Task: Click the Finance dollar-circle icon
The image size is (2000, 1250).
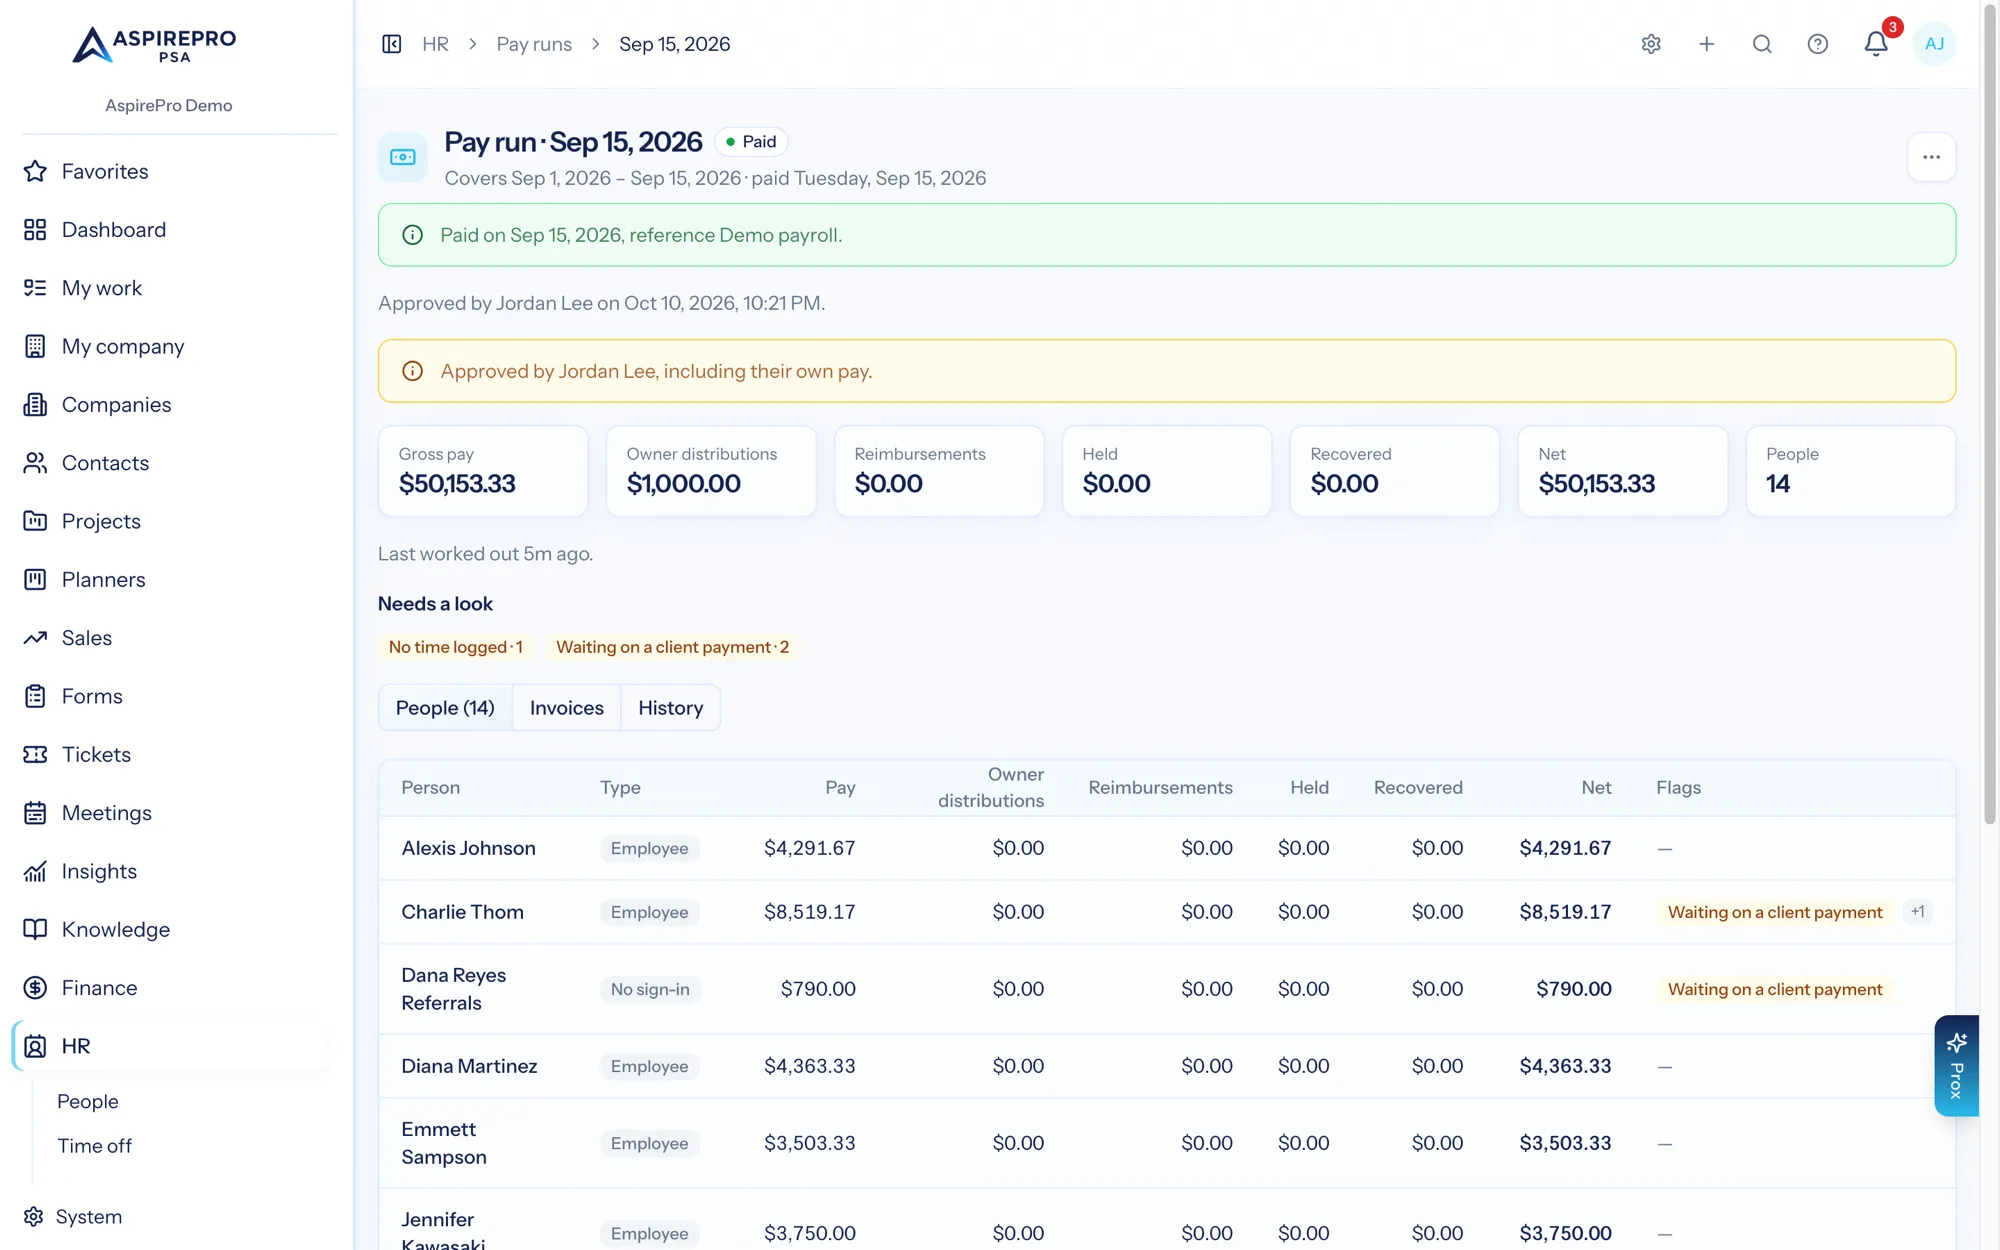Action: (35, 988)
